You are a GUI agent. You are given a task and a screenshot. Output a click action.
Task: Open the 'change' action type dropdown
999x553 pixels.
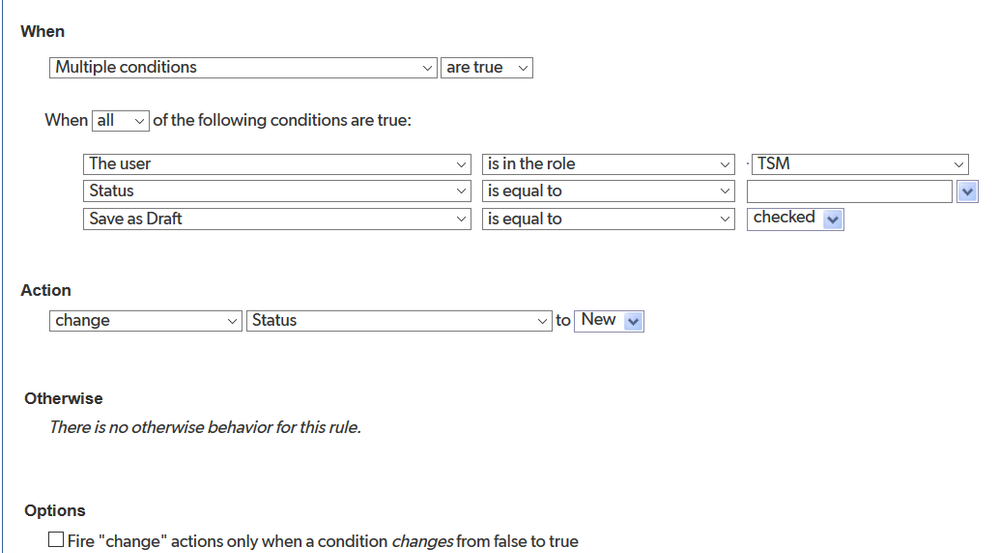pos(146,320)
